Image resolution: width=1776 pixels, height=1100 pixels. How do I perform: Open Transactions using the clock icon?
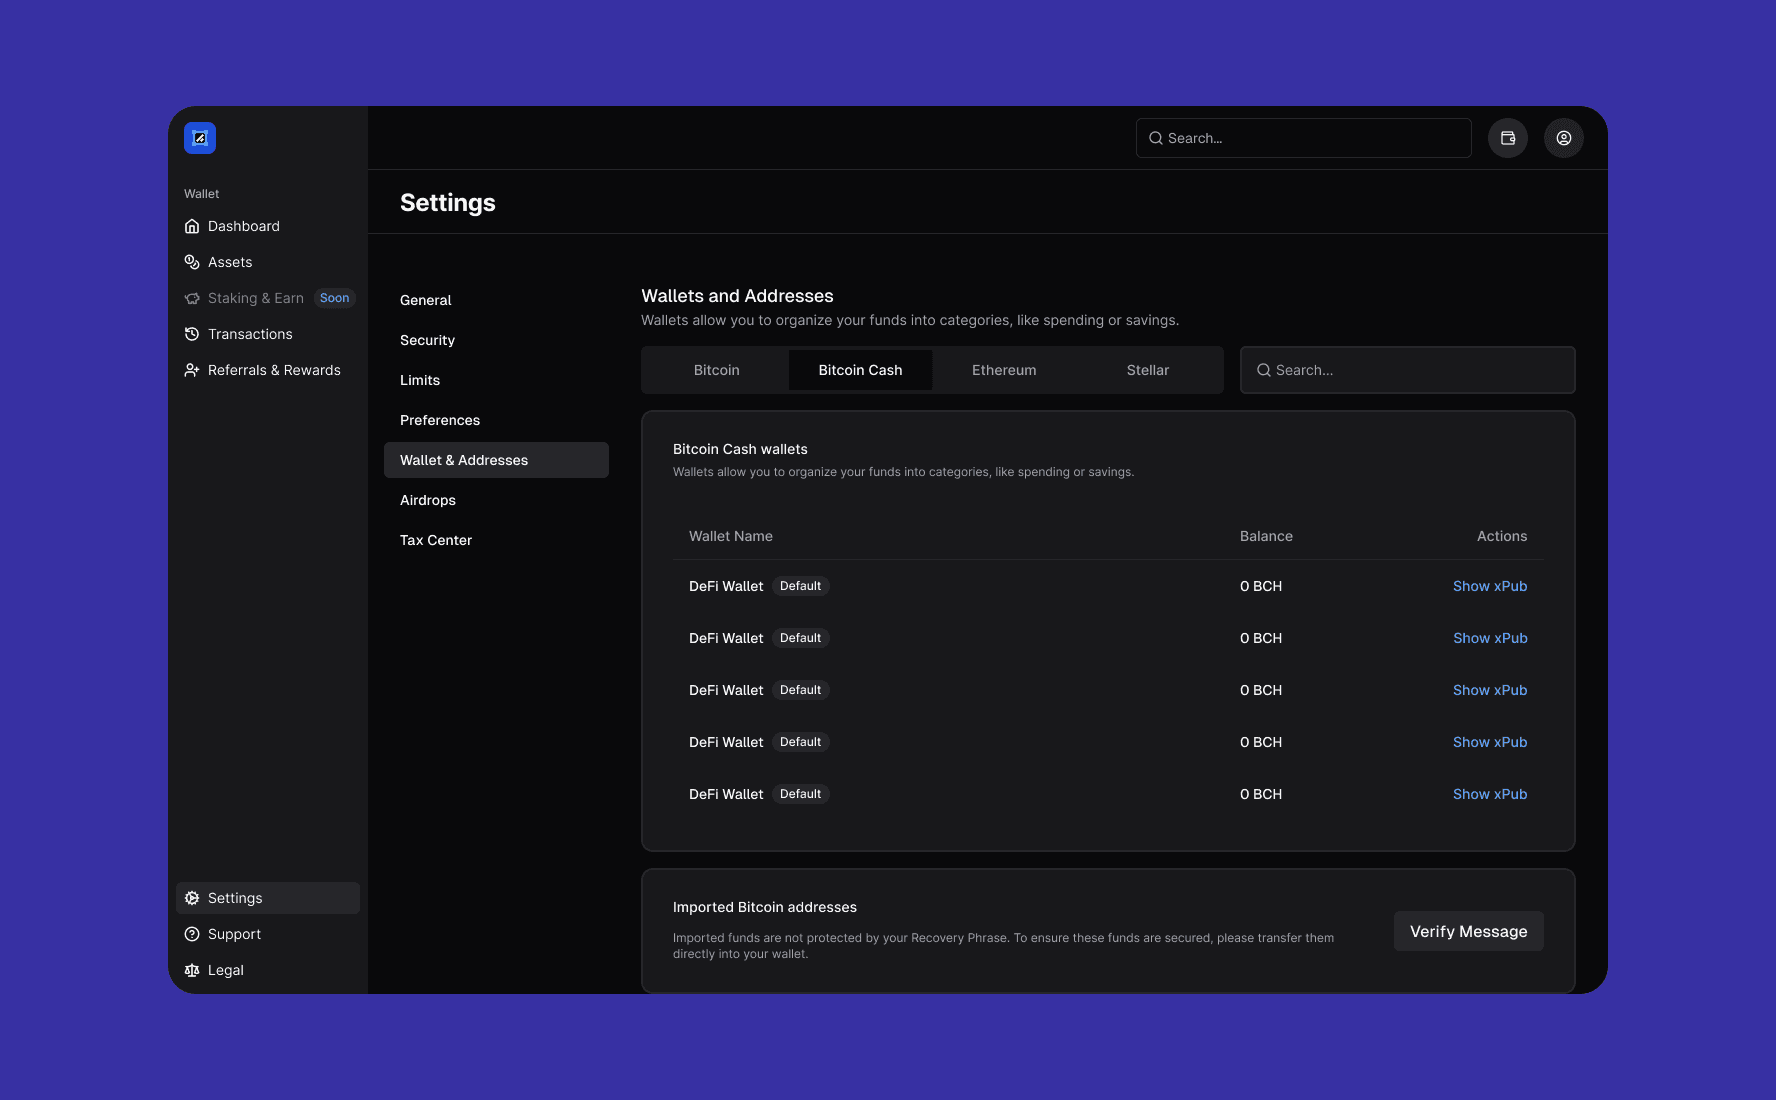point(192,333)
